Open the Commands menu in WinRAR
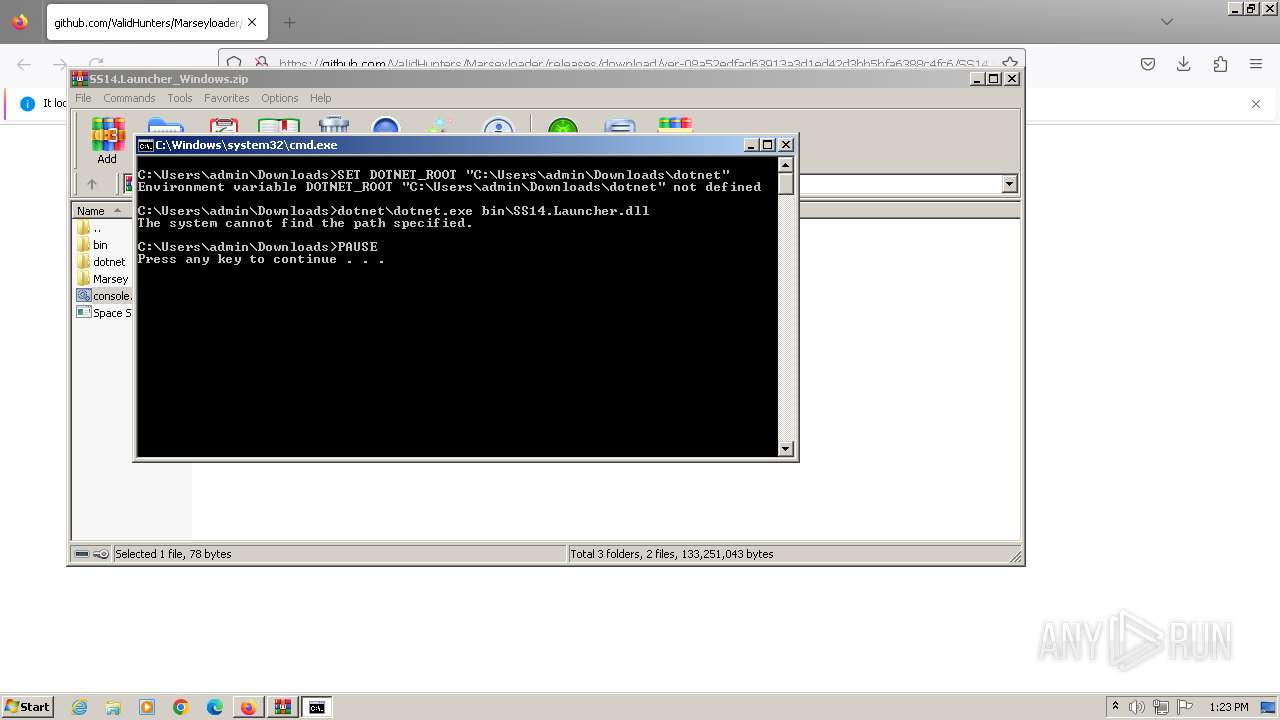Screen dimensions: 1280x720 pos(129,98)
